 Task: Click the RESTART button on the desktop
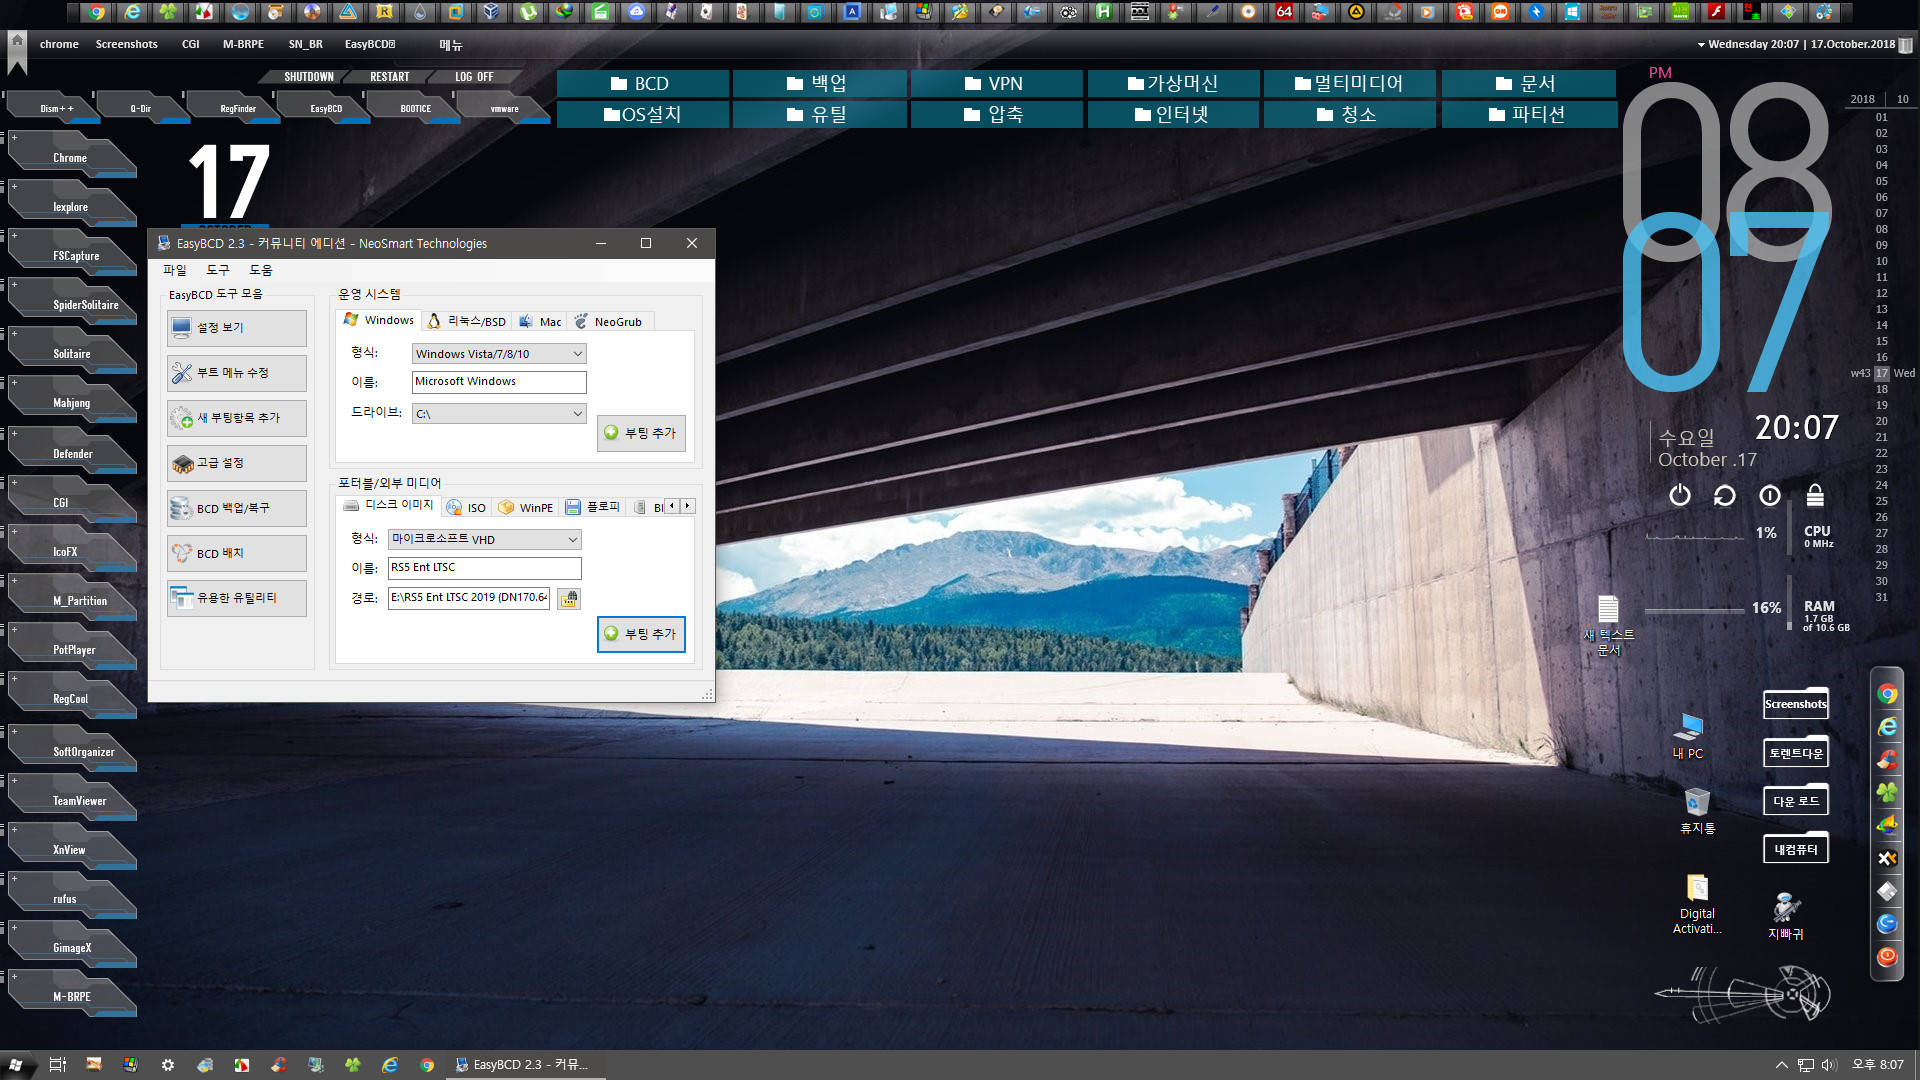pos(390,77)
